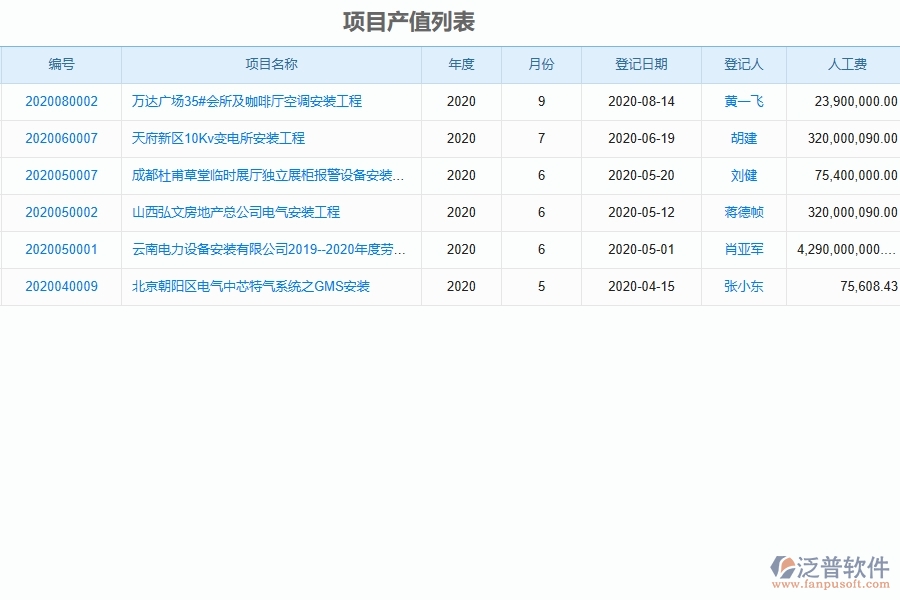The image size is (900, 600).
Task: Click registrant 蒋德帧
Action: click(742, 212)
